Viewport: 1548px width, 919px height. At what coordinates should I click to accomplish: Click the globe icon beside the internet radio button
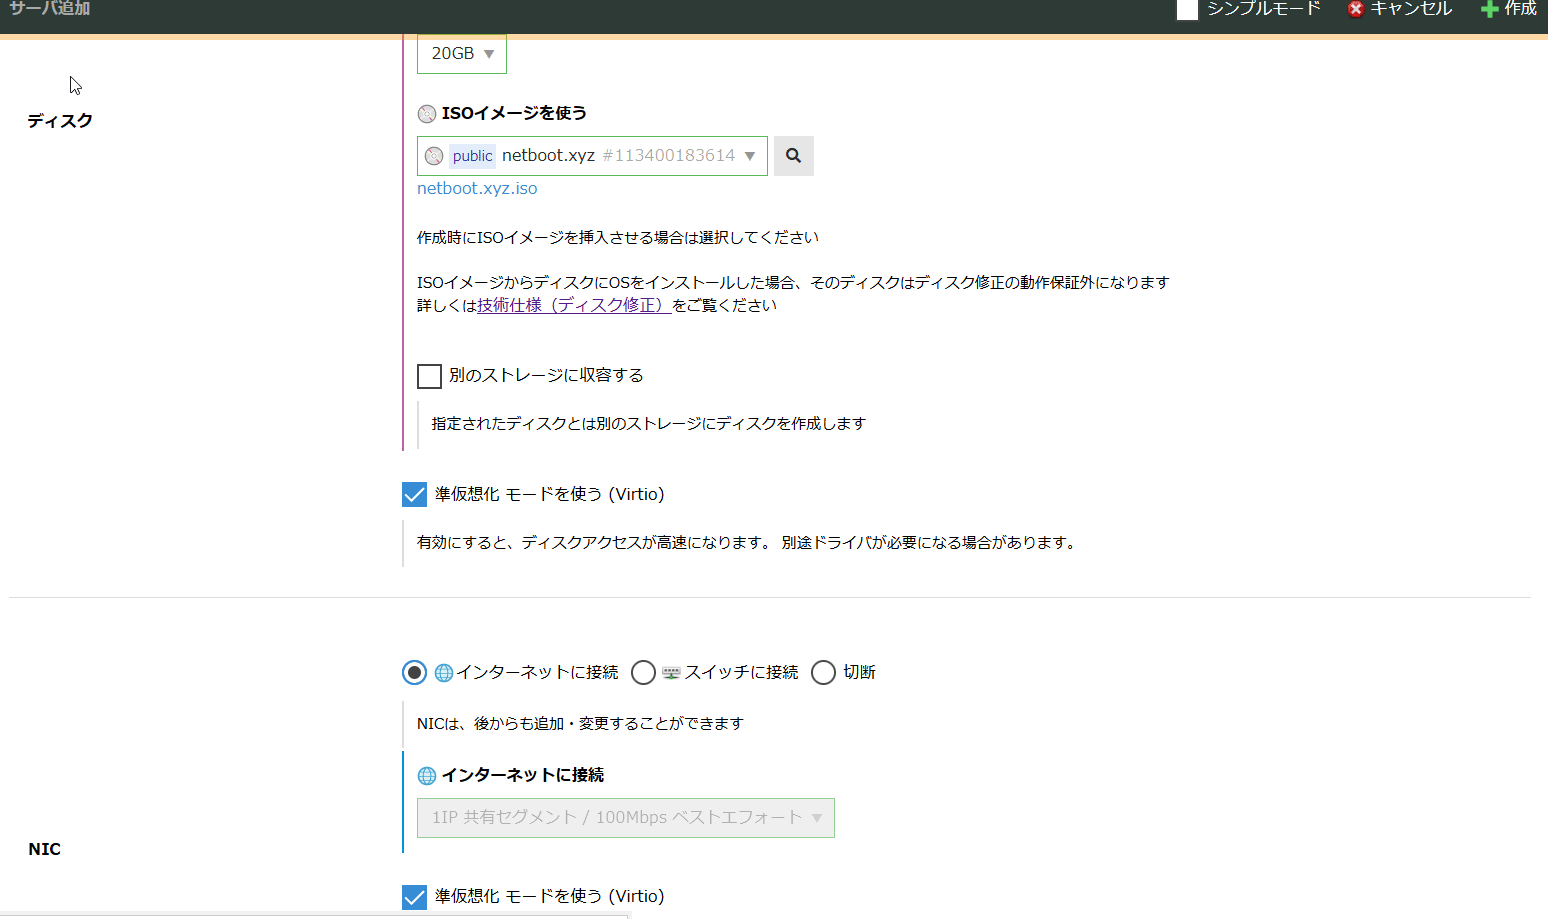[x=443, y=672]
